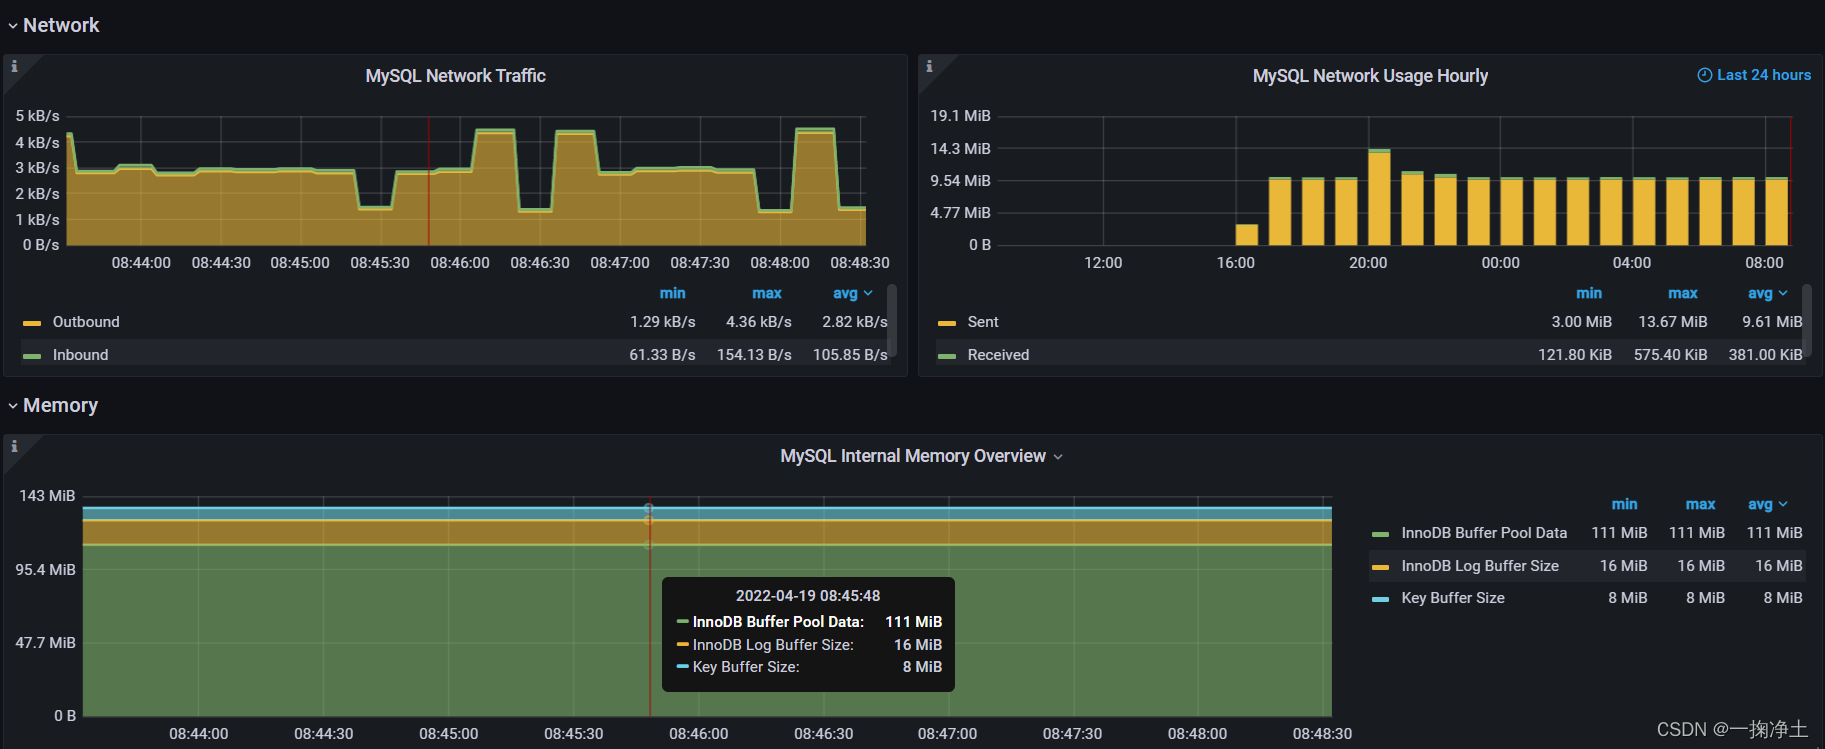Image resolution: width=1825 pixels, height=749 pixels.
Task: Toggle InnoDB Buffer Pool Data series
Action: (x=1484, y=533)
